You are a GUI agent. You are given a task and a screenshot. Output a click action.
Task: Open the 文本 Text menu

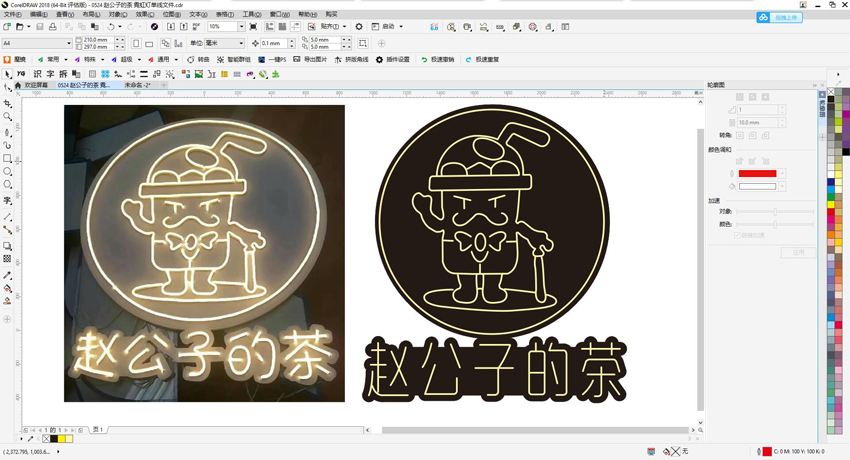(198, 15)
